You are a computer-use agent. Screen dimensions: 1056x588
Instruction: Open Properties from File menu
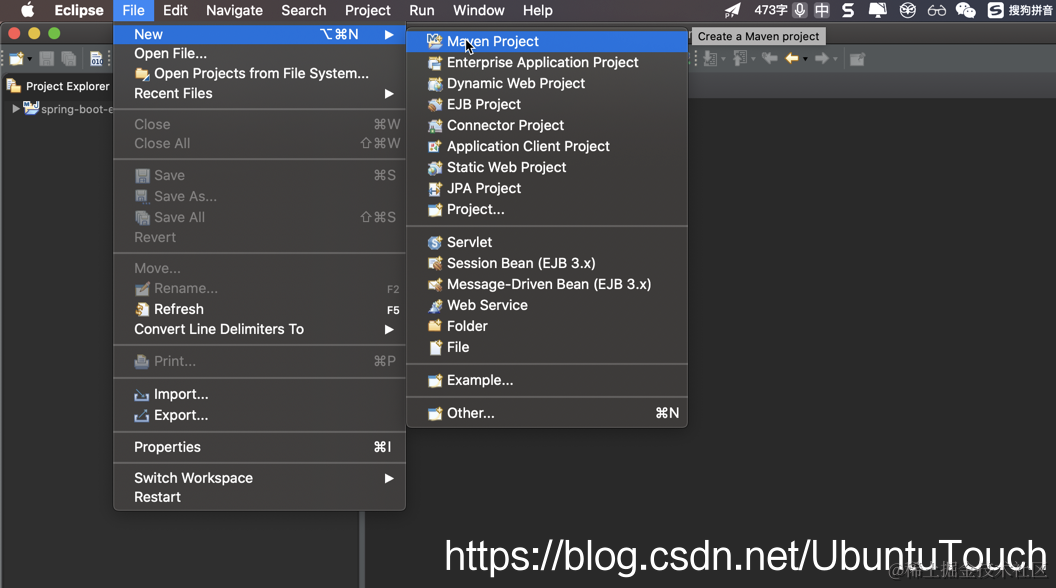click(x=259, y=447)
